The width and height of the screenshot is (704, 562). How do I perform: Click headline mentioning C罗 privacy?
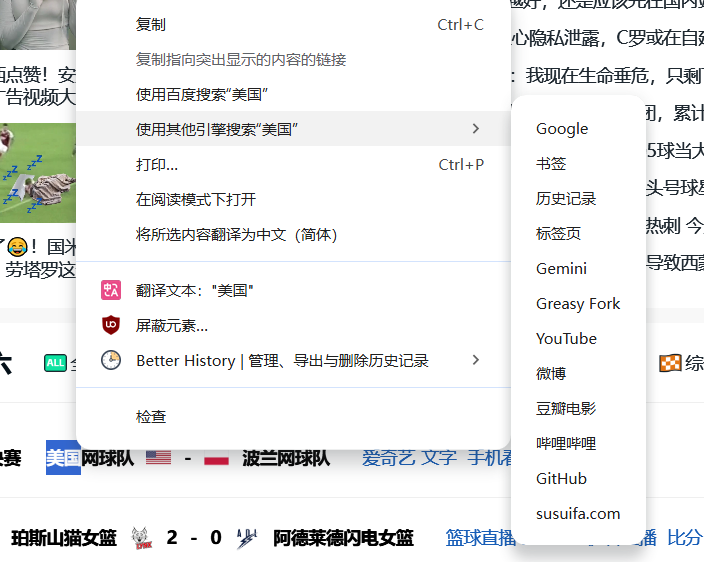click(x=607, y=38)
